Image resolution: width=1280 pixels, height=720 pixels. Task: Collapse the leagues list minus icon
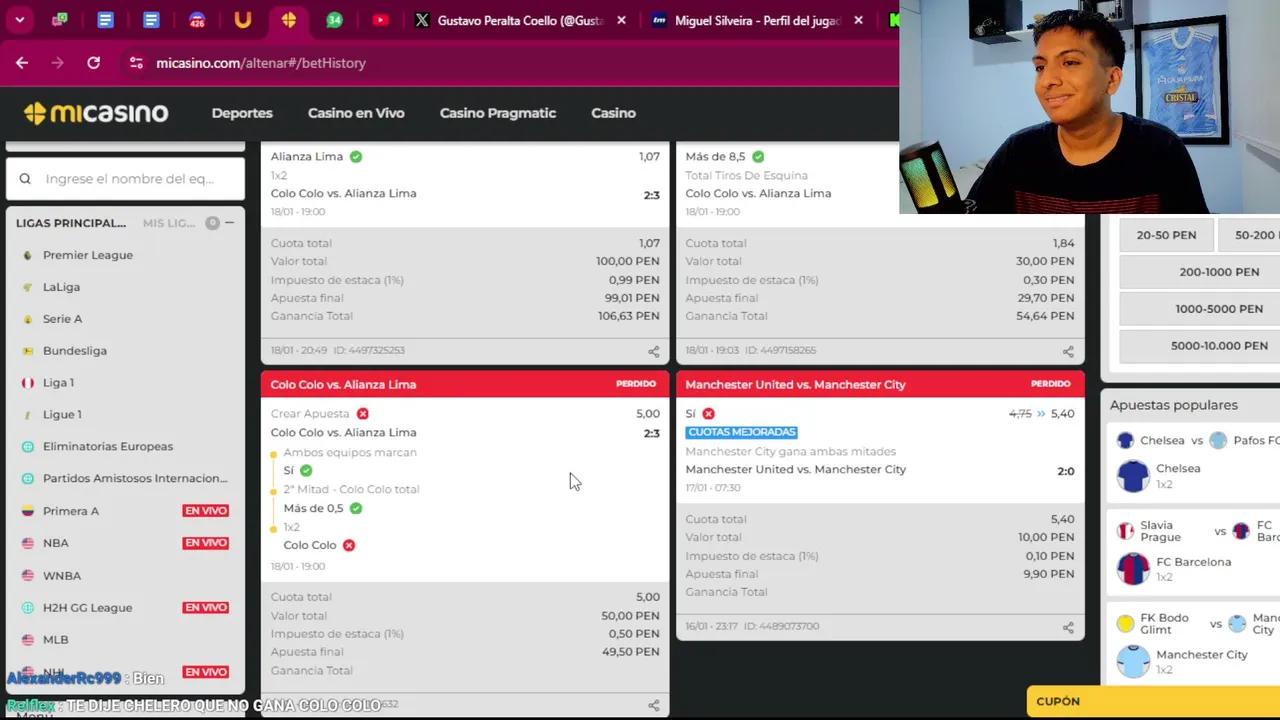229,223
